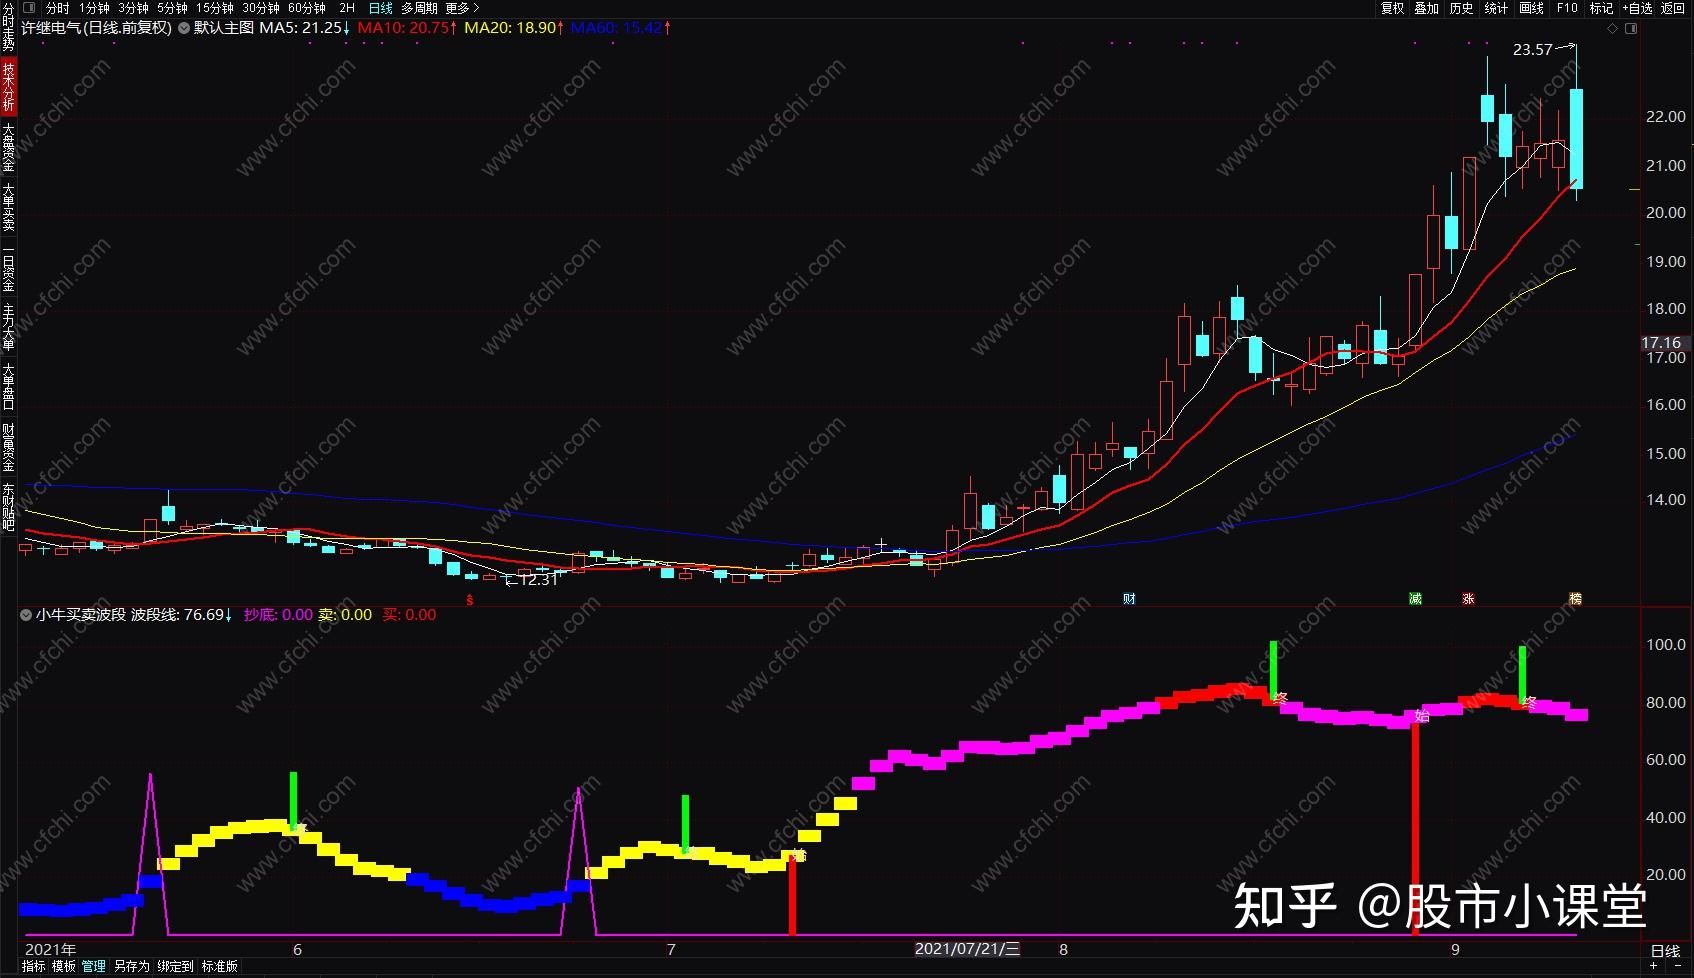Open 大单盘口 sidebar tab
1694x978 pixels.
pos(8,387)
